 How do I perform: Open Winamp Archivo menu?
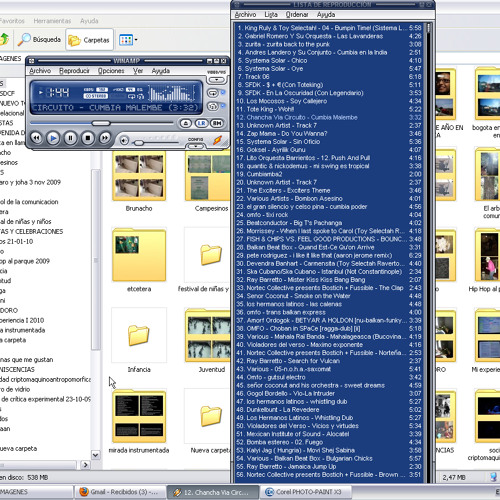pos(40,71)
